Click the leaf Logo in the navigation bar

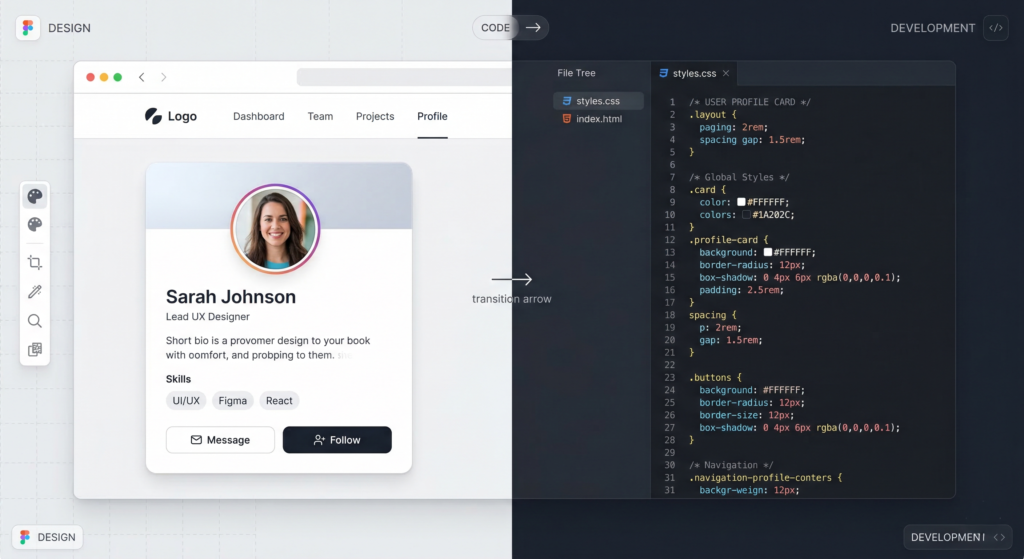(170, 116)
